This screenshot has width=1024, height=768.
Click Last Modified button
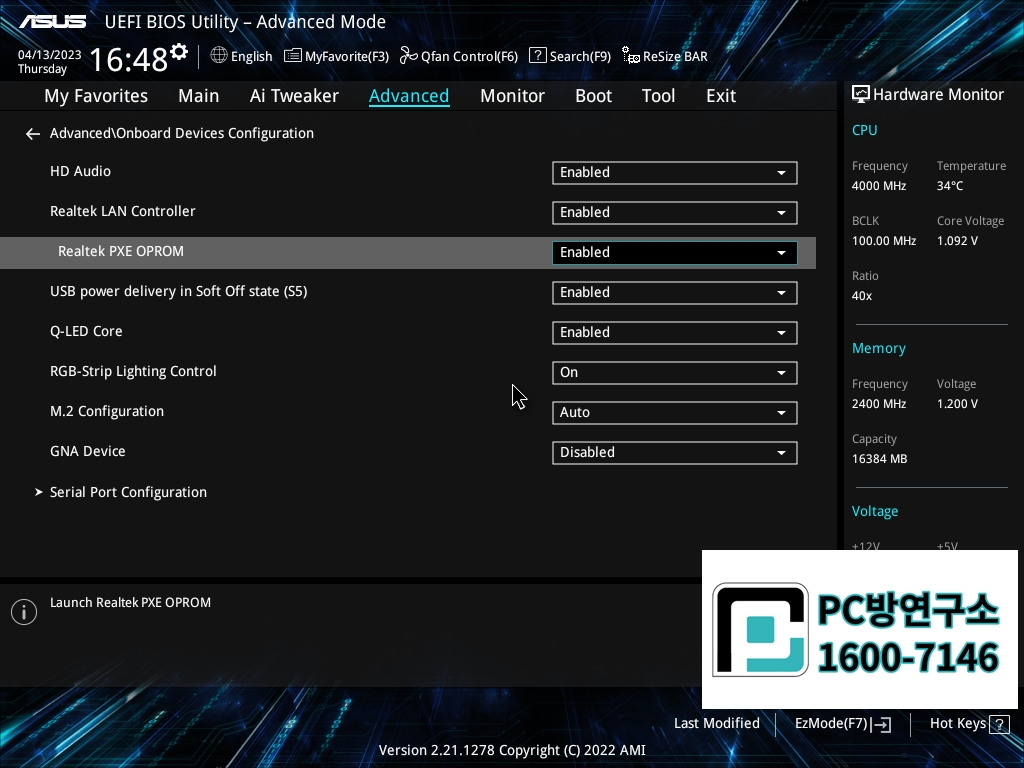point(716,724)
